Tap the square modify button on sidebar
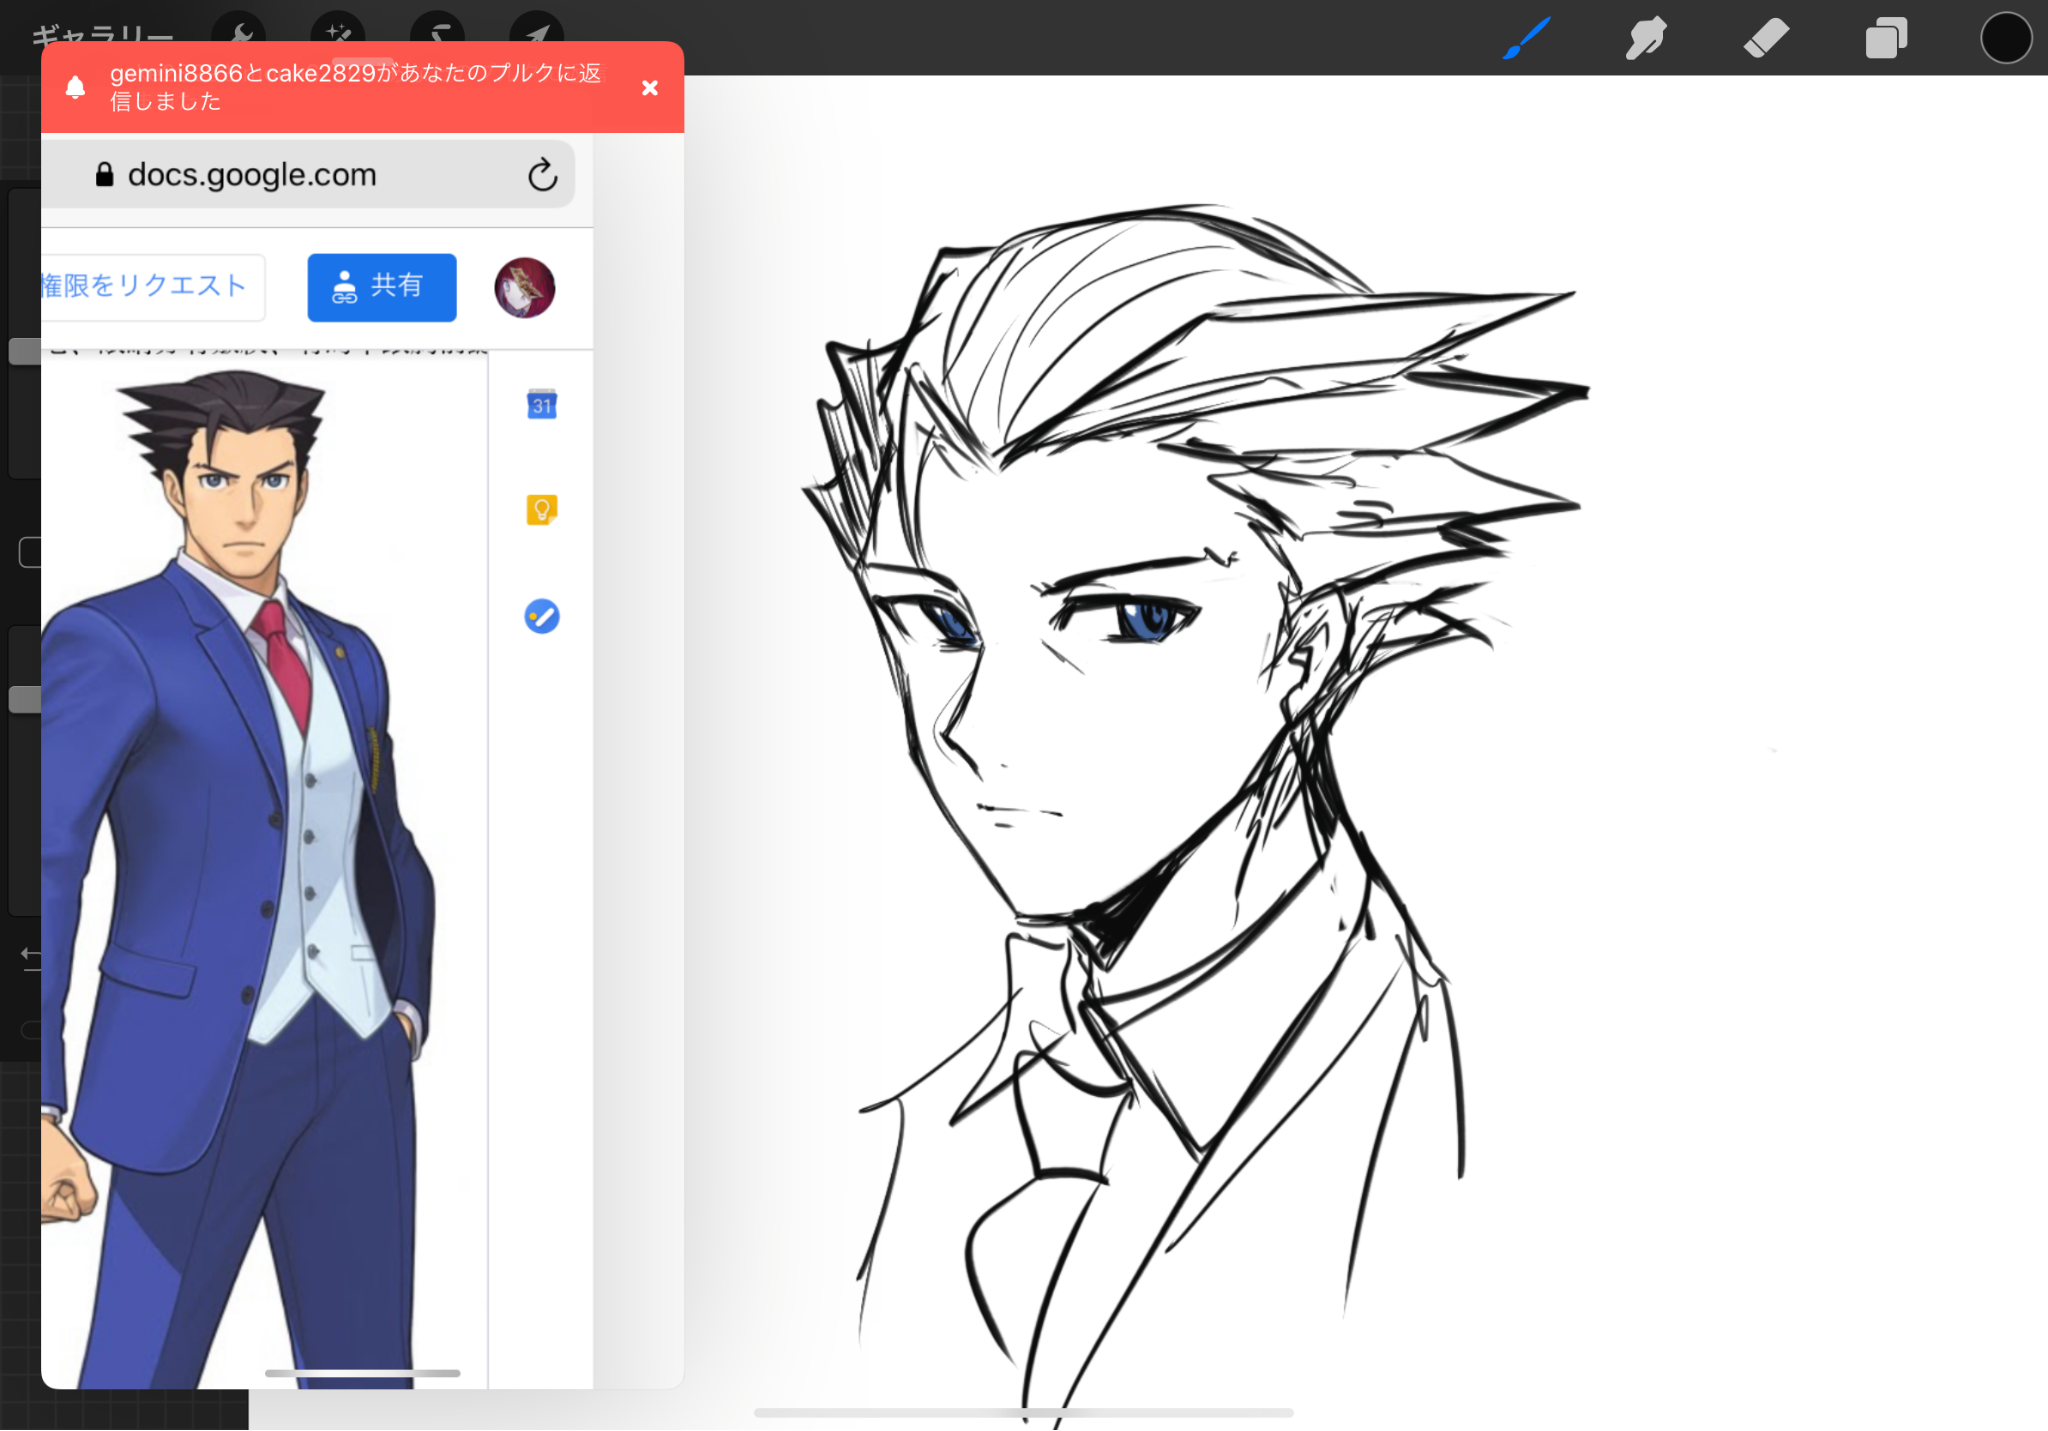The height and width of the screenshot is (1431, 2048). coord(30,552)
